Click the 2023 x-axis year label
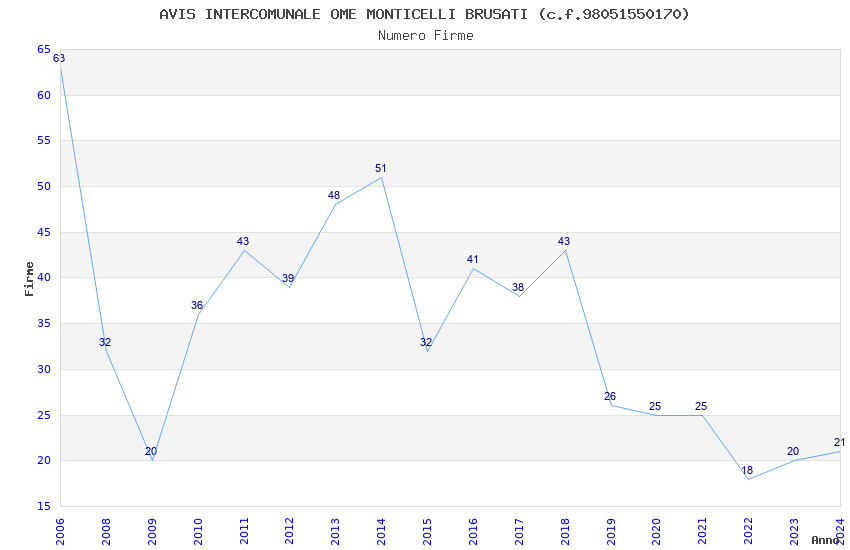Image resolution: width=850 pixels, height=550 pixels. click(x=794, y=531)
